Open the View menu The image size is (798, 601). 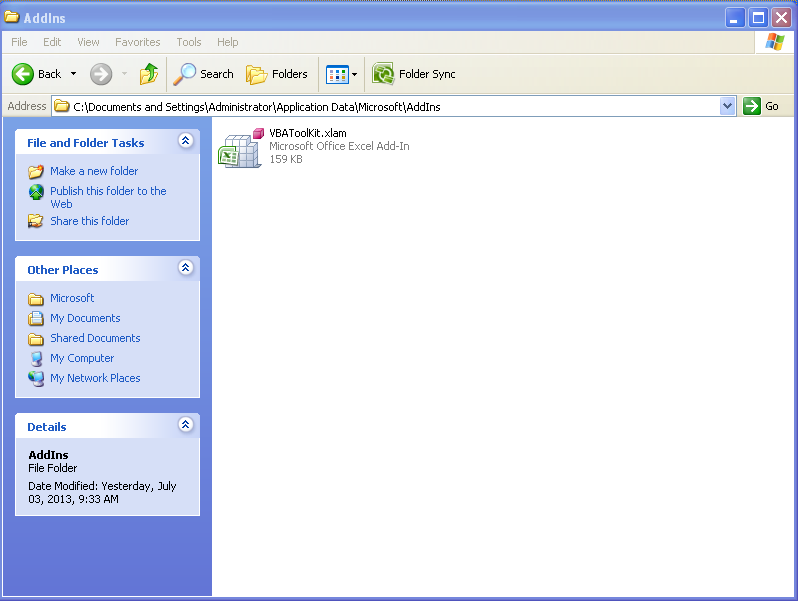point(88,42)
